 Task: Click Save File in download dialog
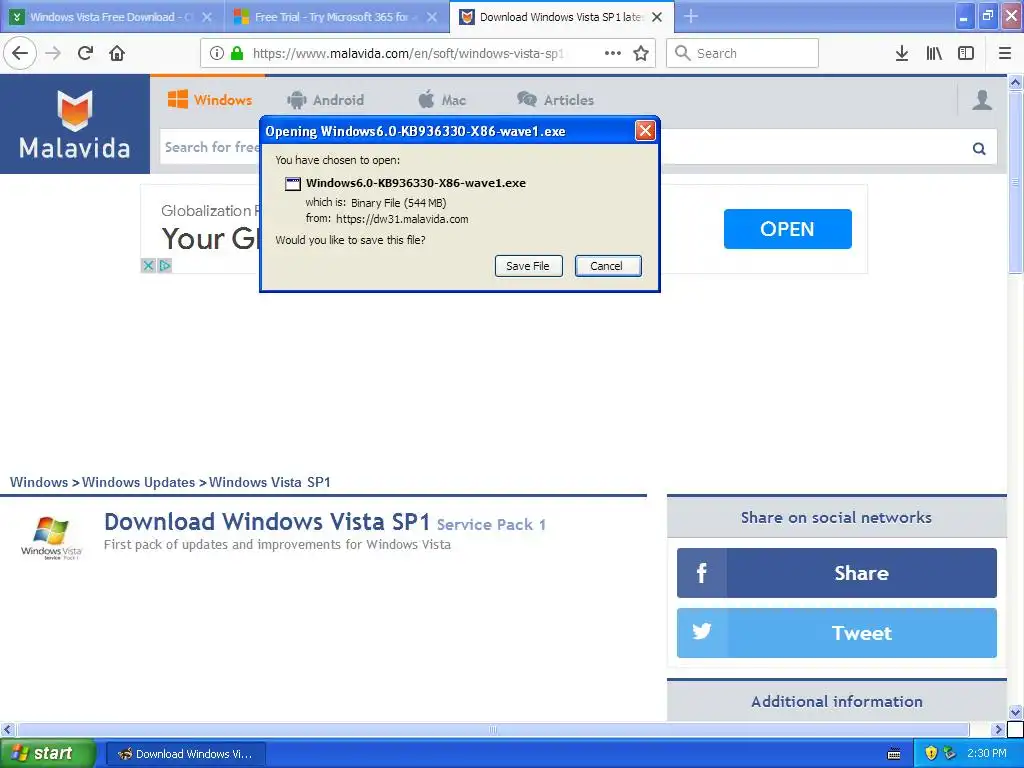click(528, 266)
